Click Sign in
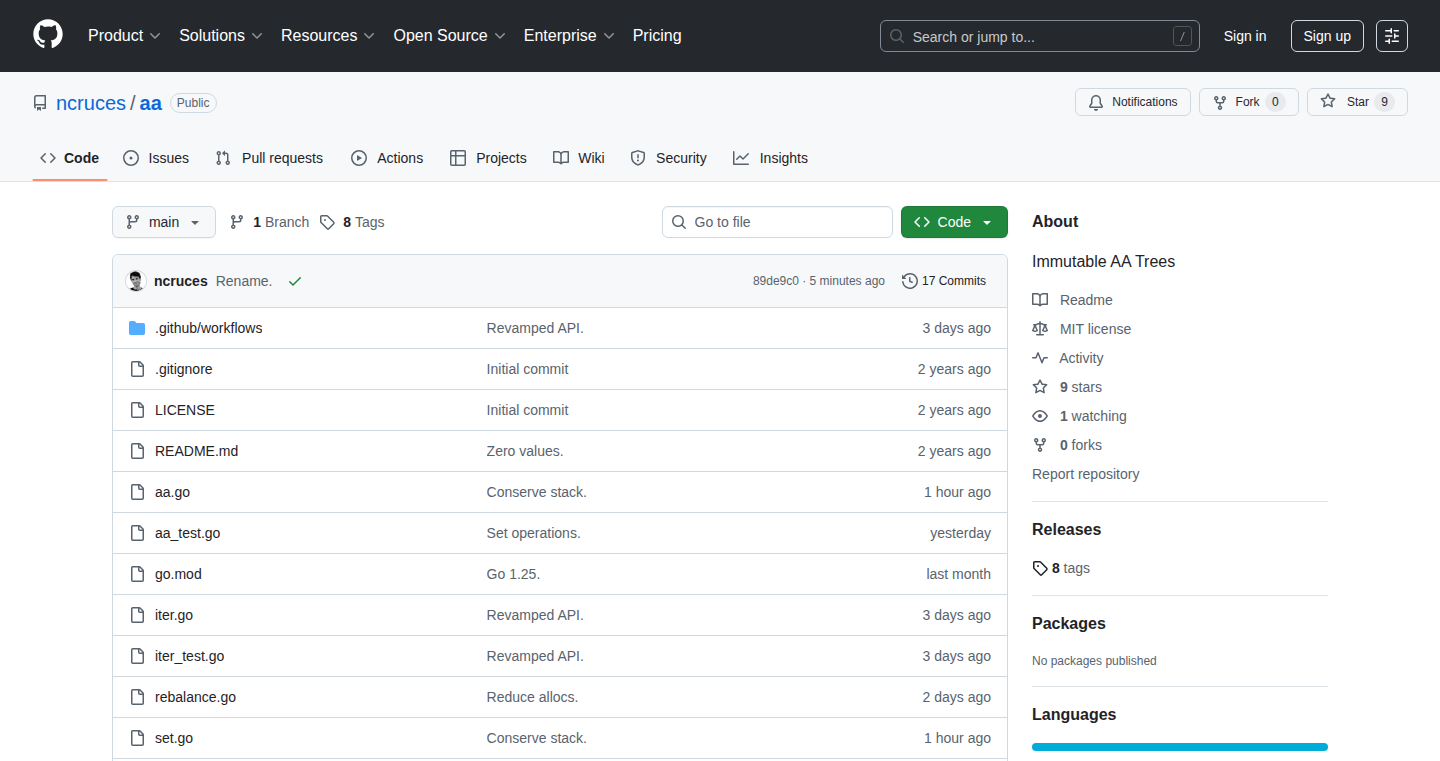The height and width of the screenshot is (761, 1440). pos(1245,36)
